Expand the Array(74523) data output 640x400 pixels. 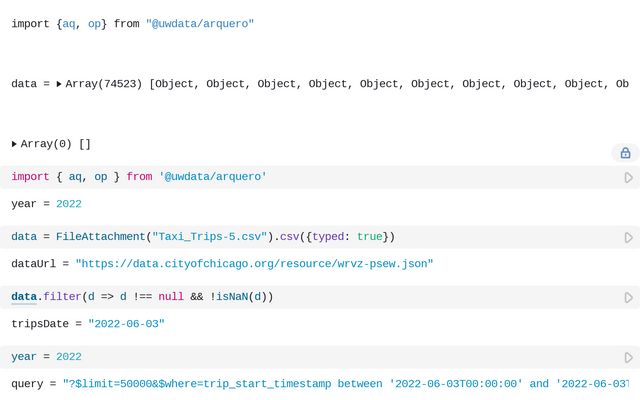pos(59,84)
